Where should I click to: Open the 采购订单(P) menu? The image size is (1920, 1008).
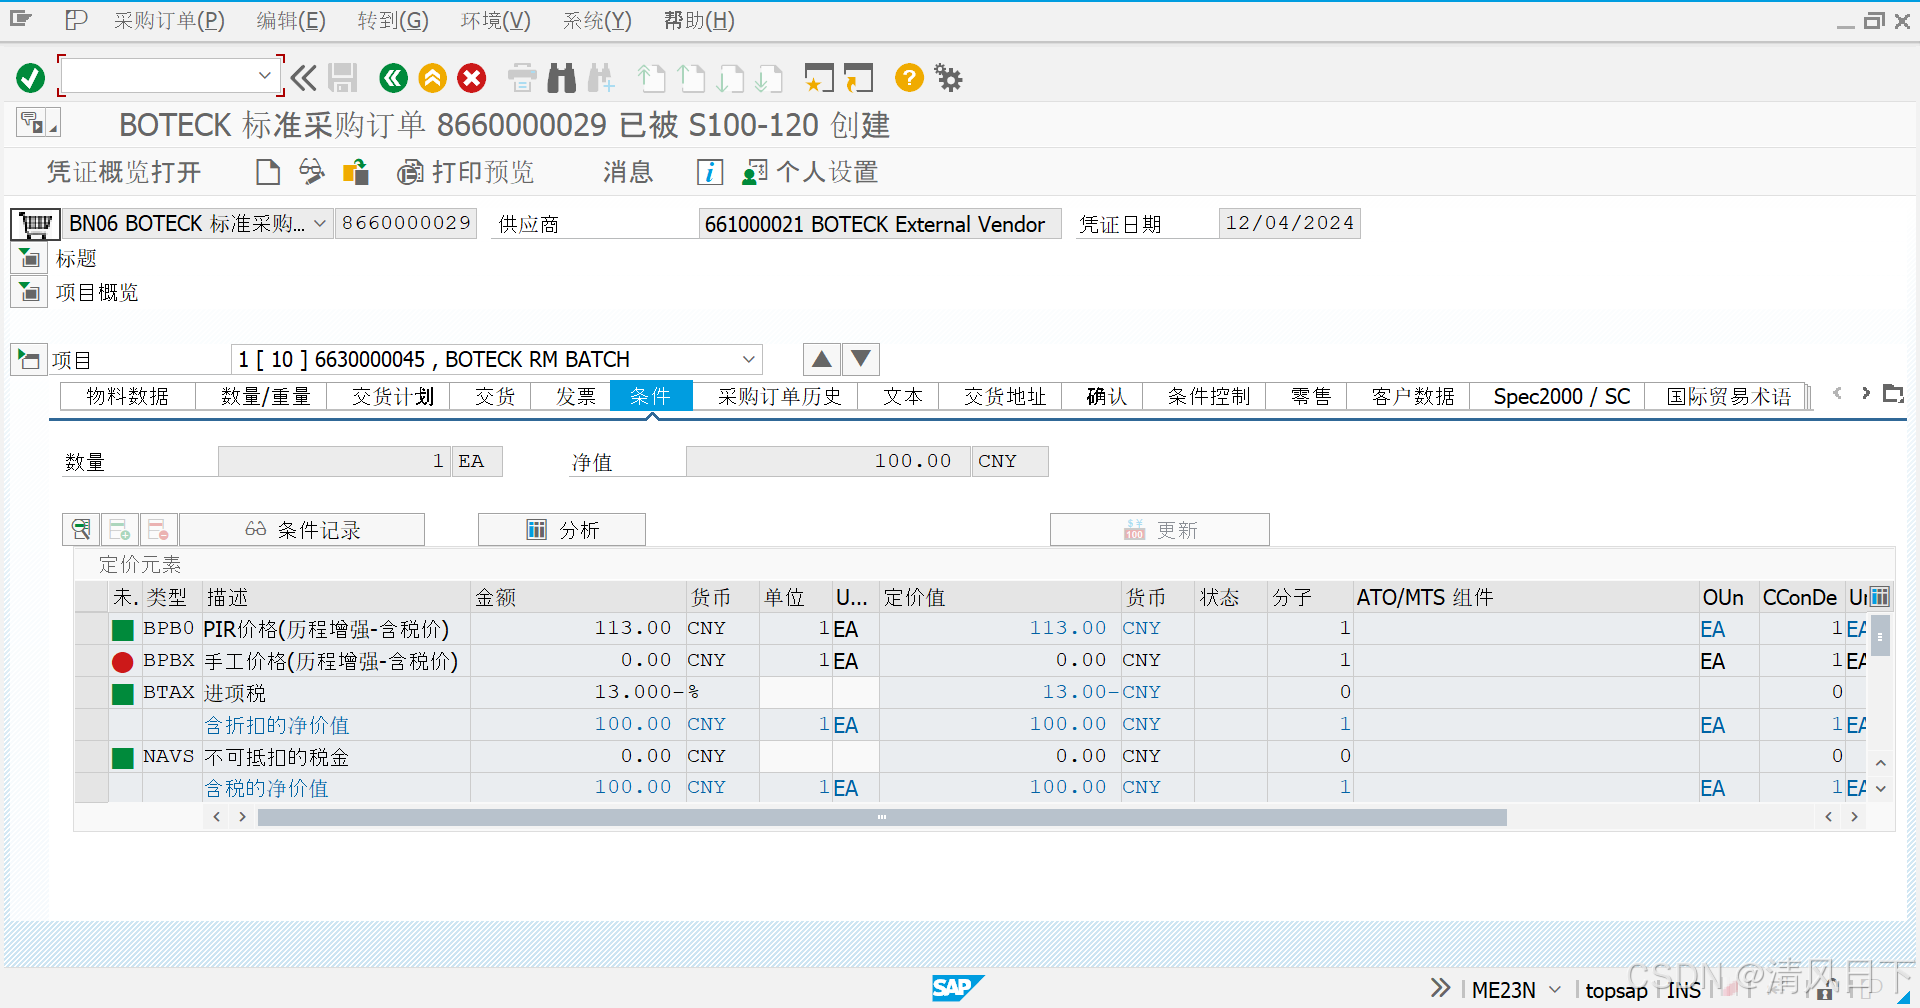[x=169, y=20]
